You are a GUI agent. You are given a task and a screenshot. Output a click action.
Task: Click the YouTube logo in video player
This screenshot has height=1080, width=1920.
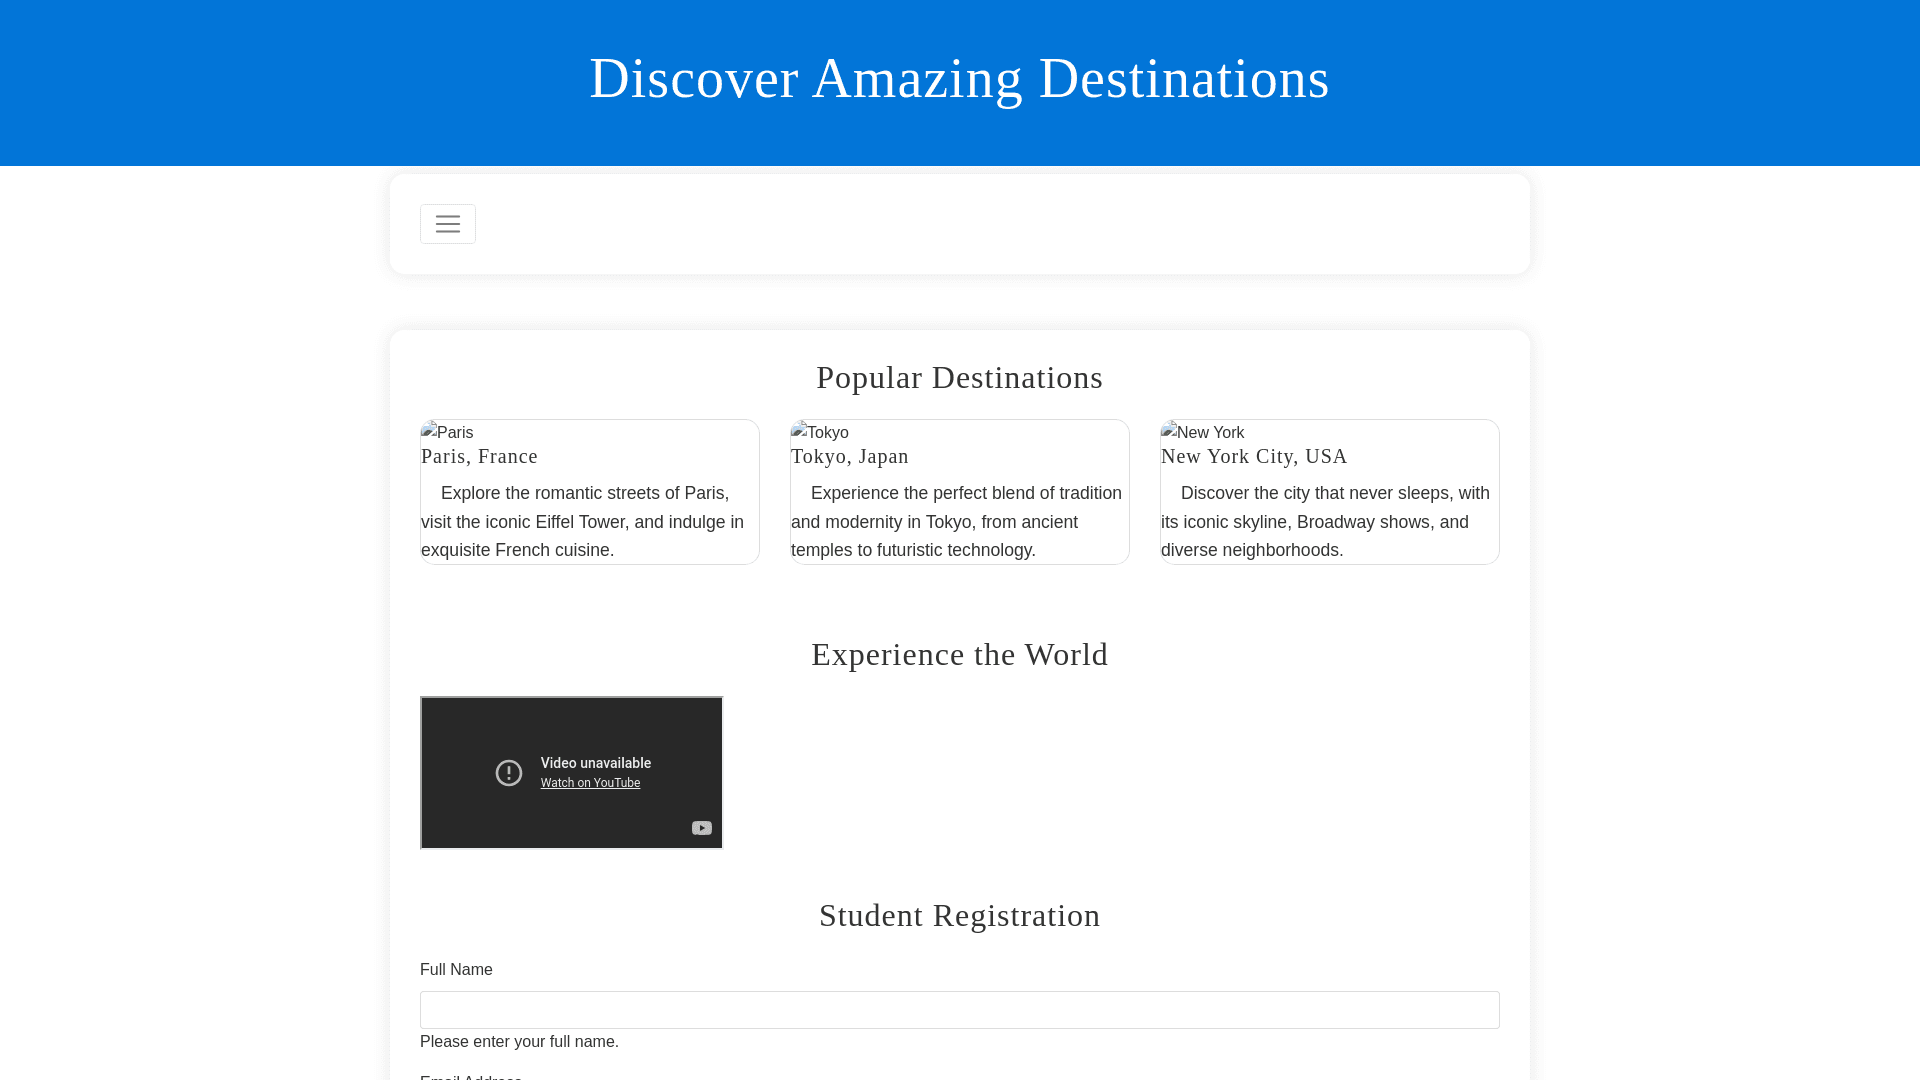701,828
